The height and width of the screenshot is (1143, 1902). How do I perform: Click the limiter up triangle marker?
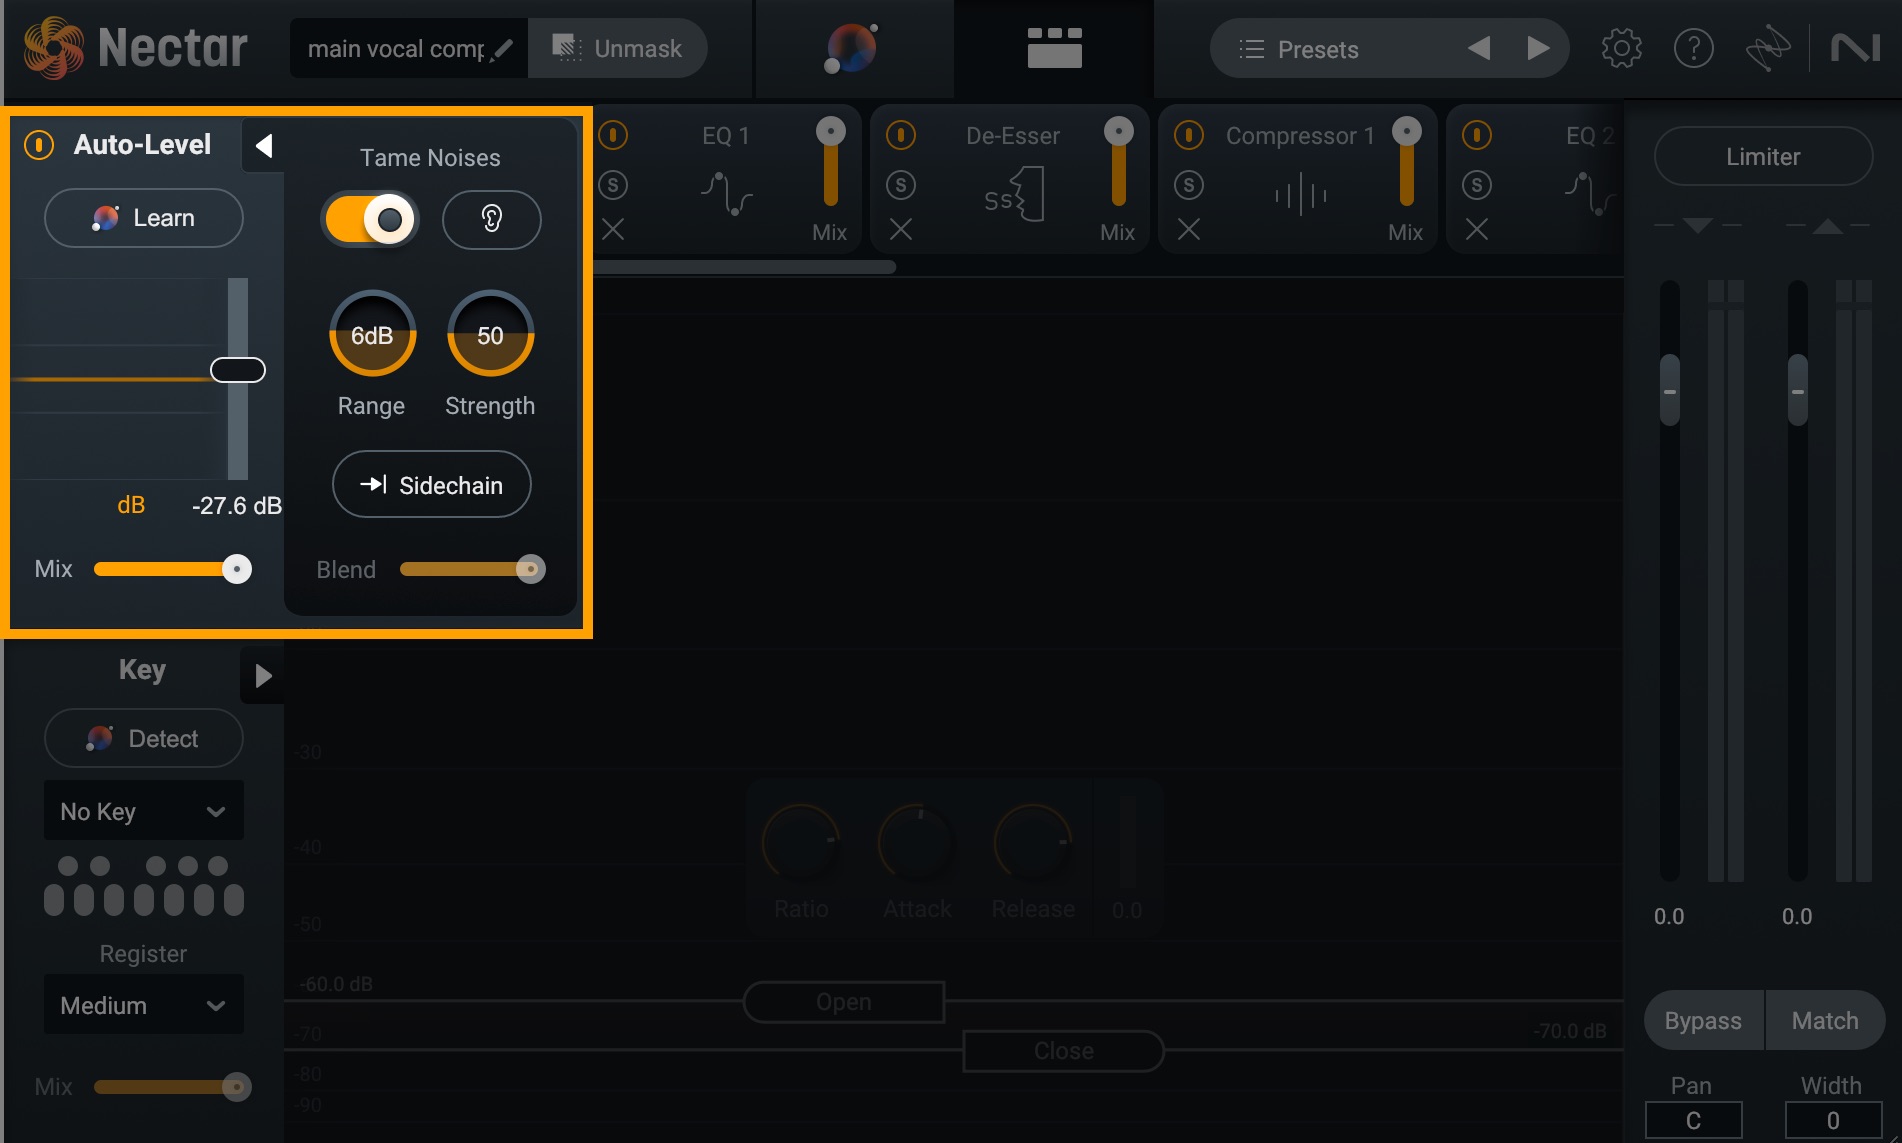[x=1828, y=225]
